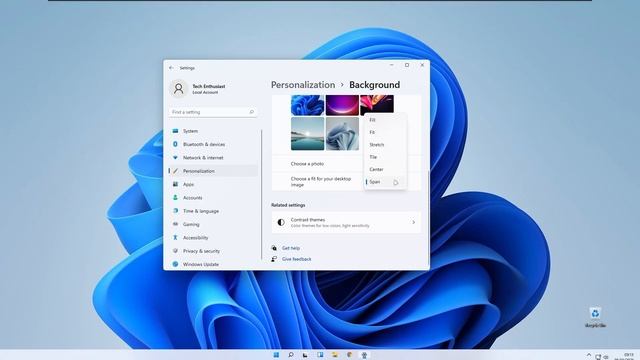
Task: Open taskbar Search
Action: coord(291,355)
